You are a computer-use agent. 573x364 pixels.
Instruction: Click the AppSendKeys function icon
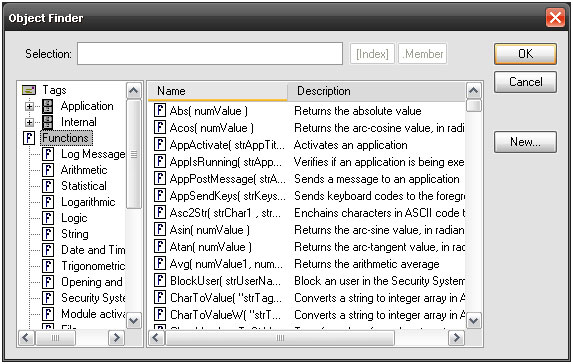[x=160, y=196]
